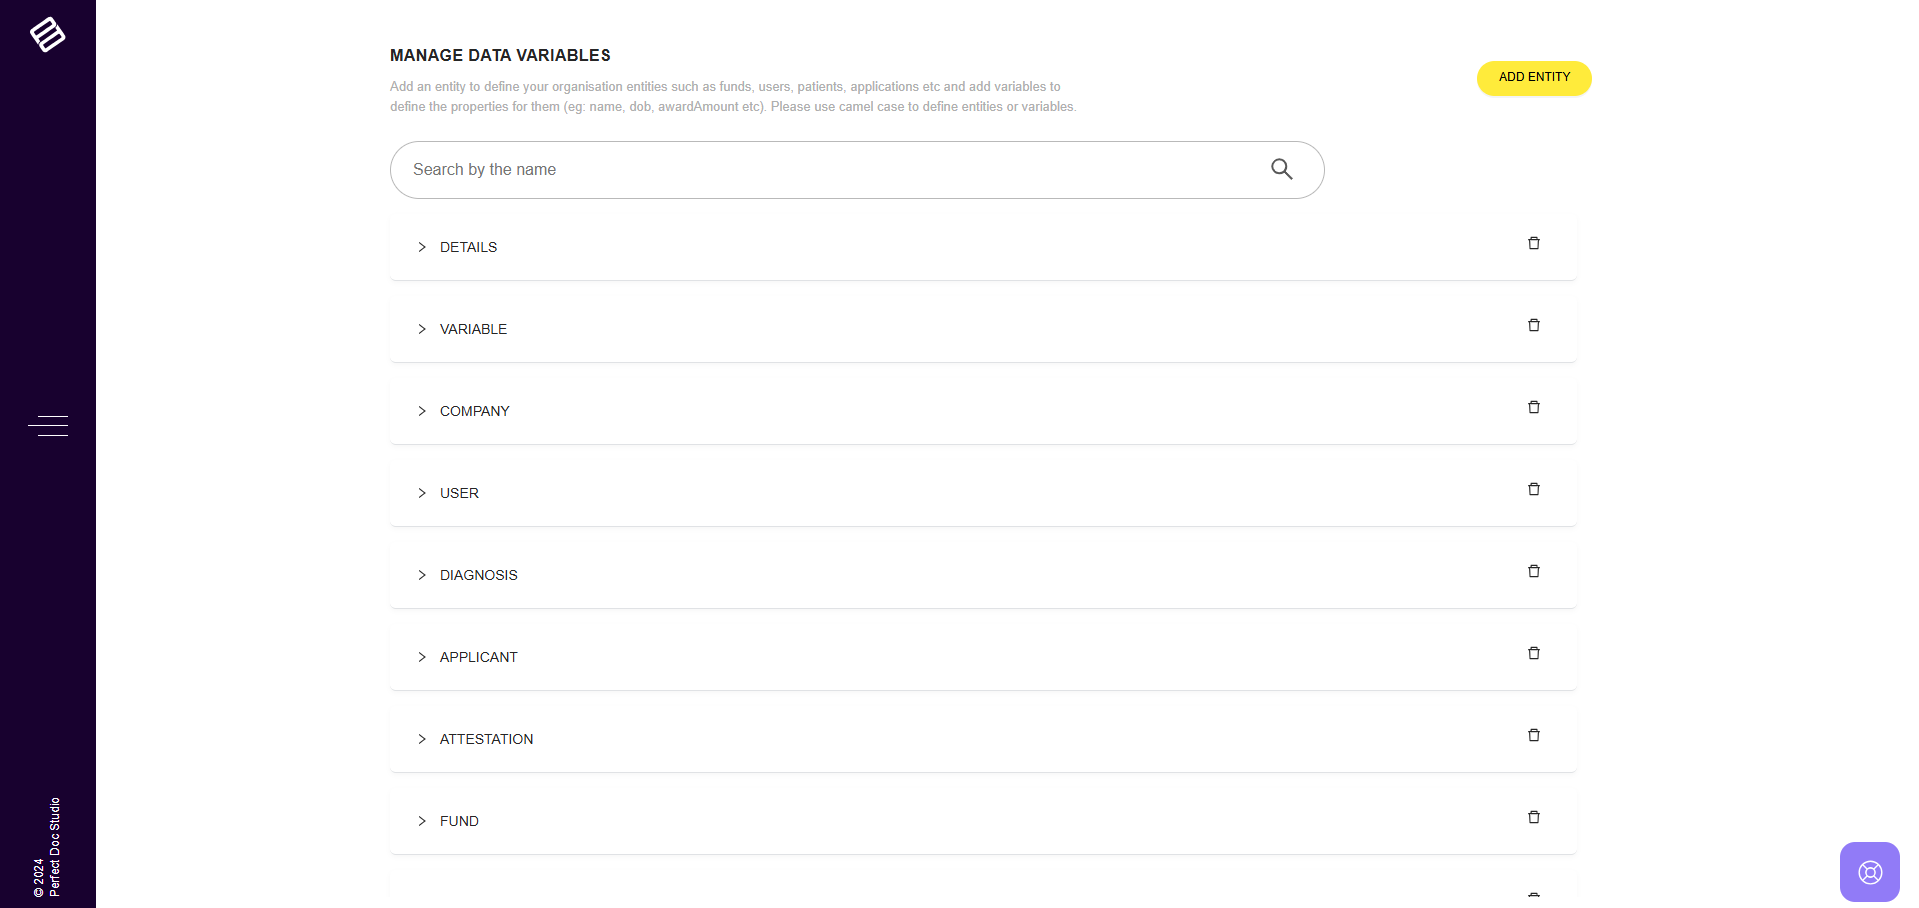
Task: Expand the VARIABLE entity chevron
Action: (x=422, y=329)
